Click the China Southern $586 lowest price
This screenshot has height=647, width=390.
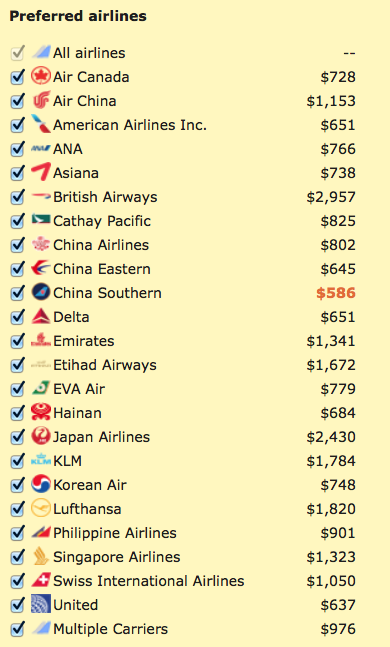click(x=336, y=293)
